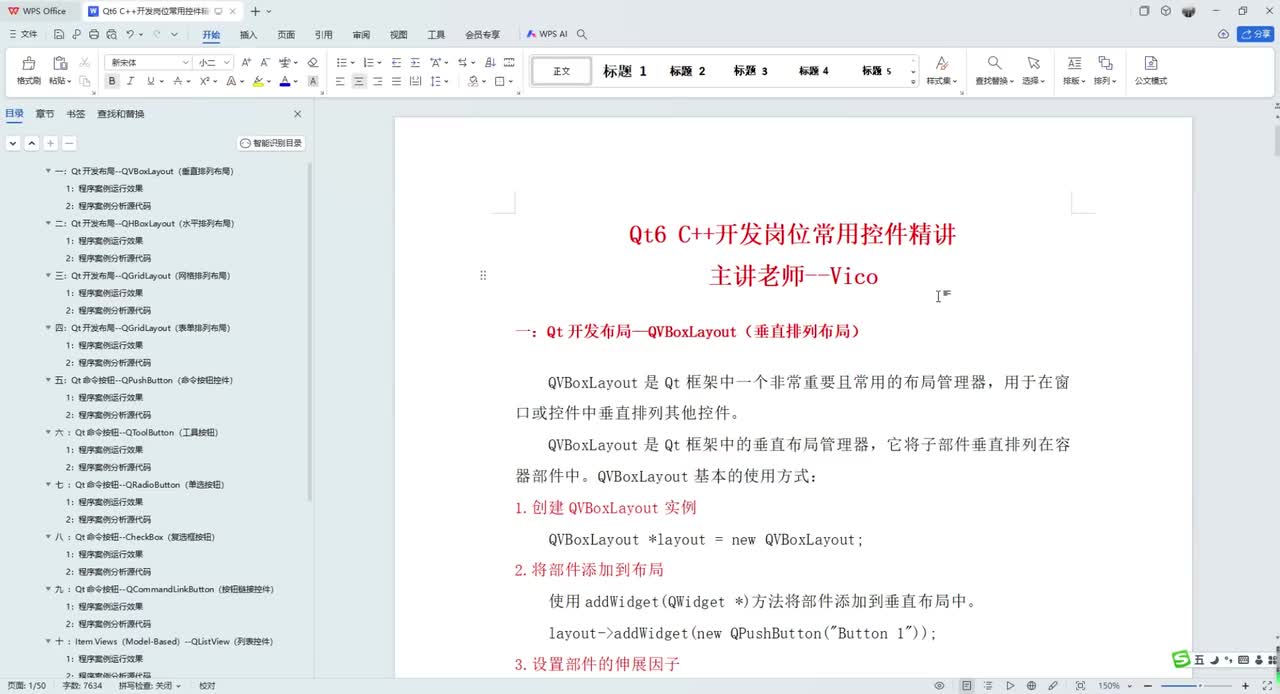The image size is (1280, 694).
Task: Increase font size with A+ icon
Action: click(x=246, y=62)
